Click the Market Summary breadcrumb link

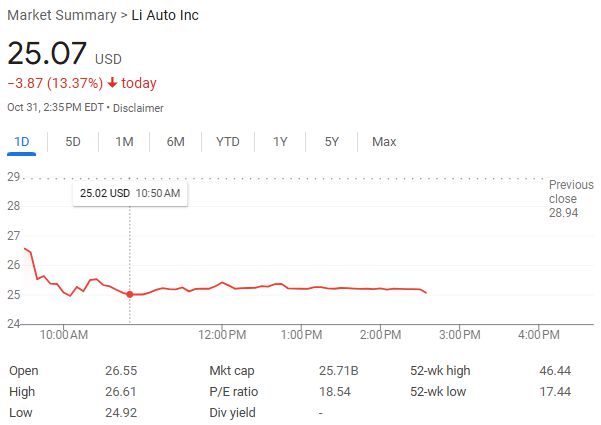tap(62, 16)
